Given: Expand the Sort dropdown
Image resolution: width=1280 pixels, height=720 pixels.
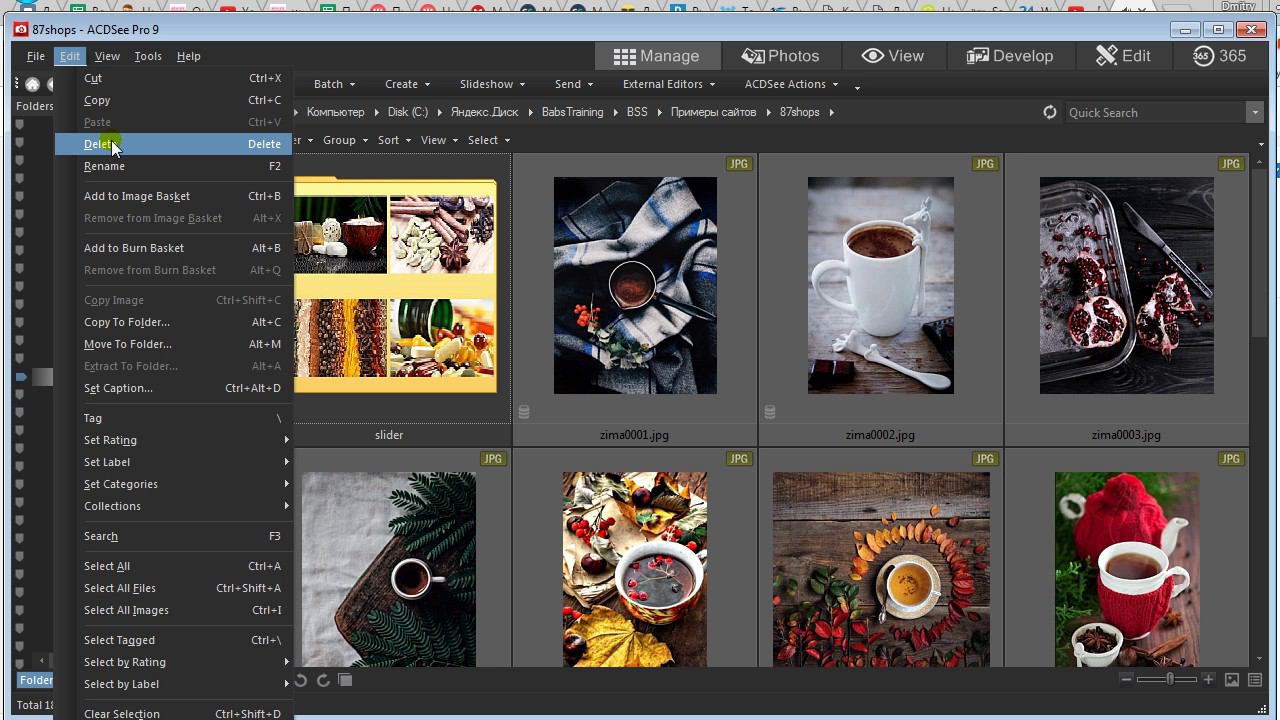Looking at the screenshot, I should [393, 140].
